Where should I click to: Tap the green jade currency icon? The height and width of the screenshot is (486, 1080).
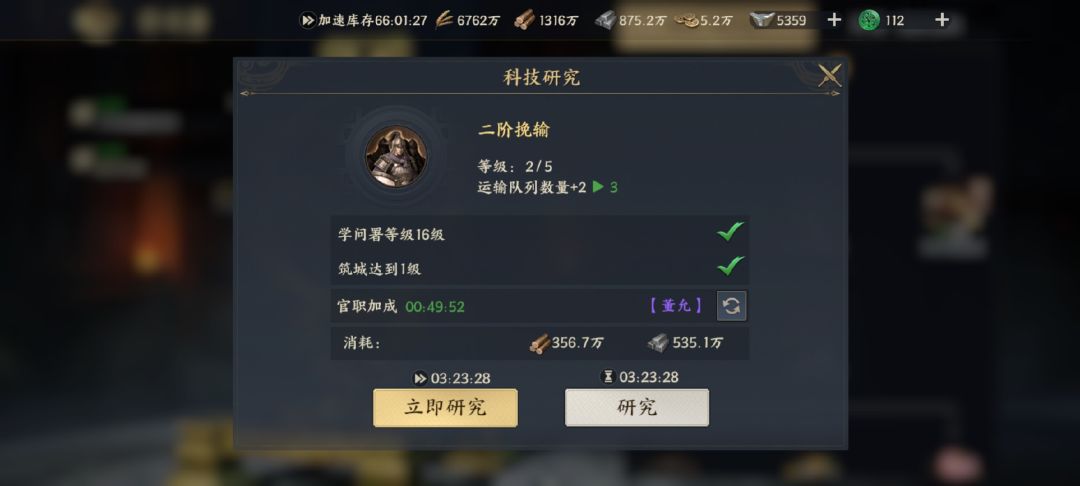point(869,21)
